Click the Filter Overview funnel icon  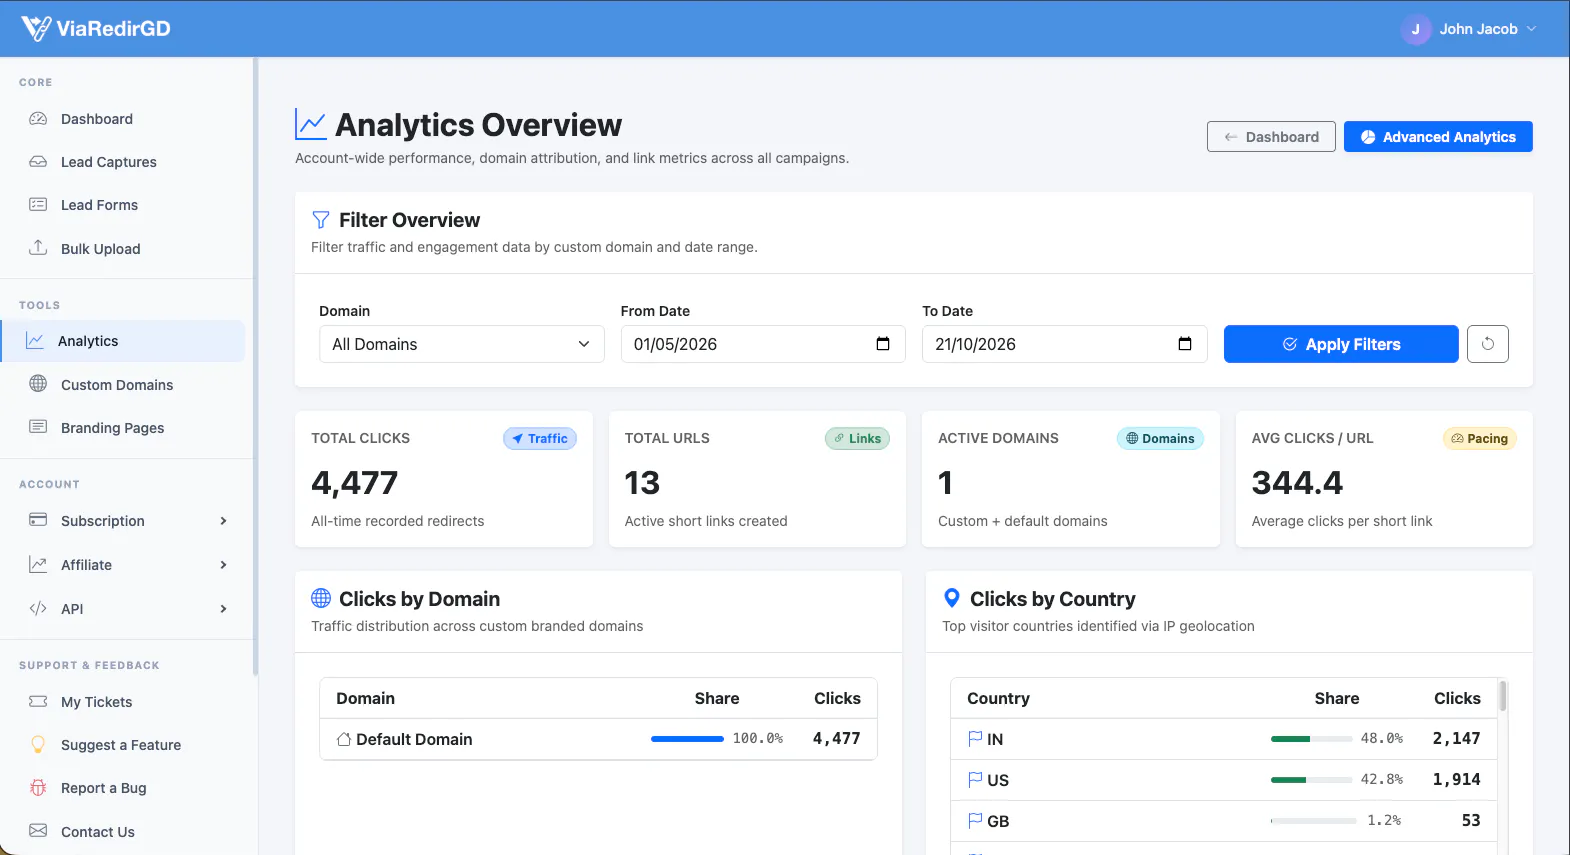[x=321, y=220]
